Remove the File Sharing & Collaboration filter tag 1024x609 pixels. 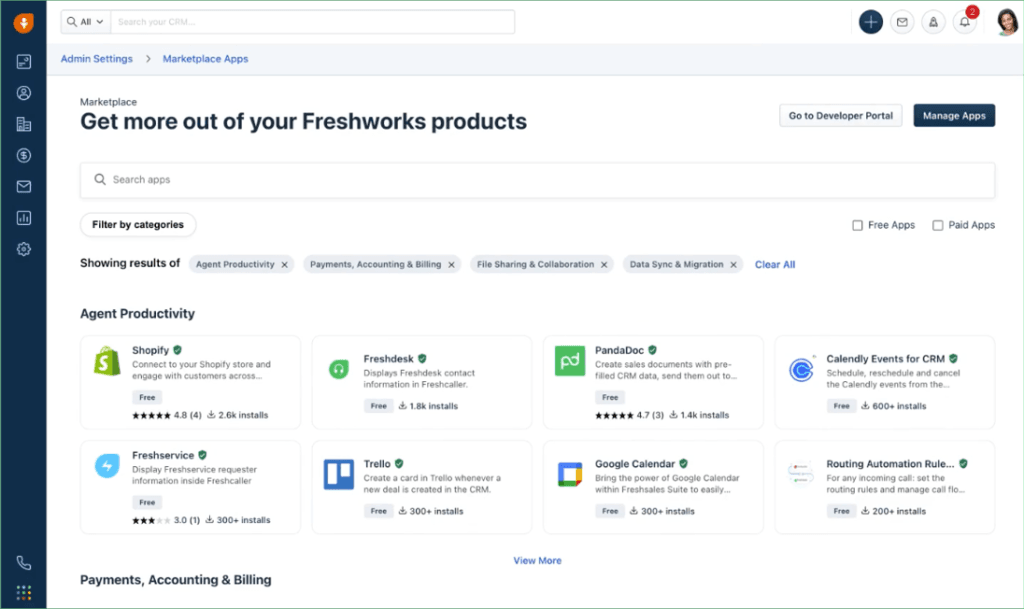click(604, 264)
